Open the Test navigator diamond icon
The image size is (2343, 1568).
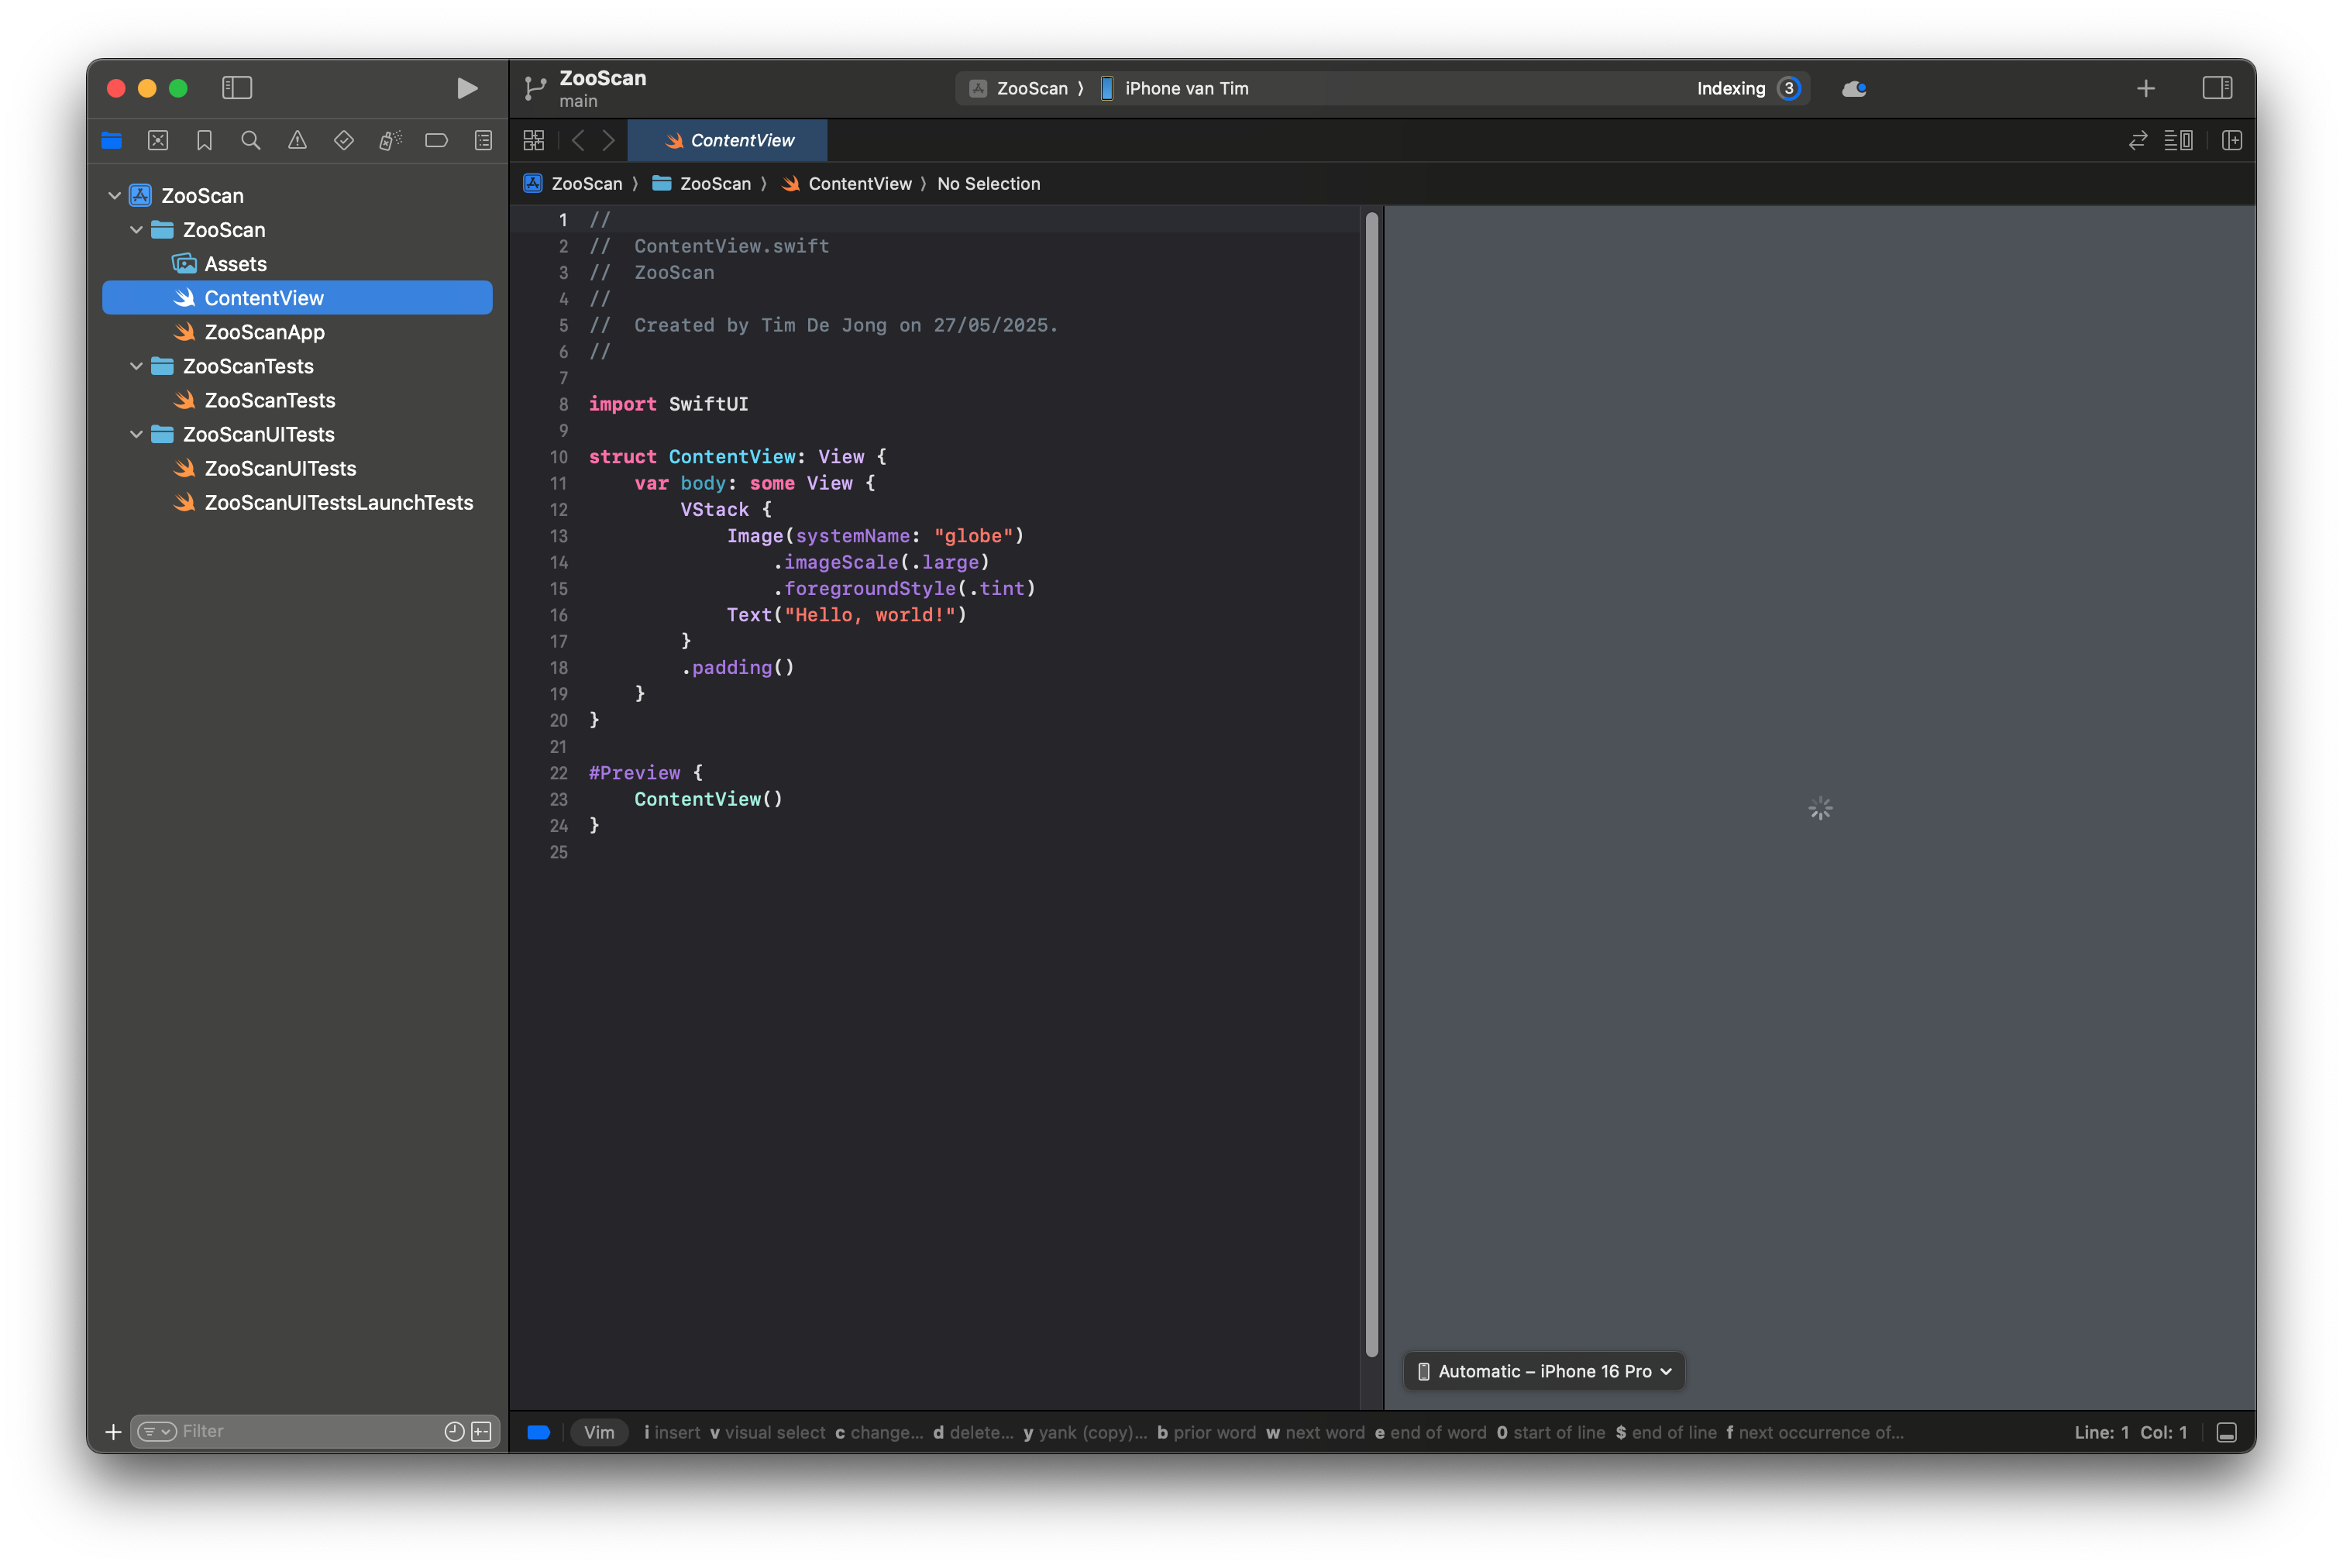coord(344,141)
